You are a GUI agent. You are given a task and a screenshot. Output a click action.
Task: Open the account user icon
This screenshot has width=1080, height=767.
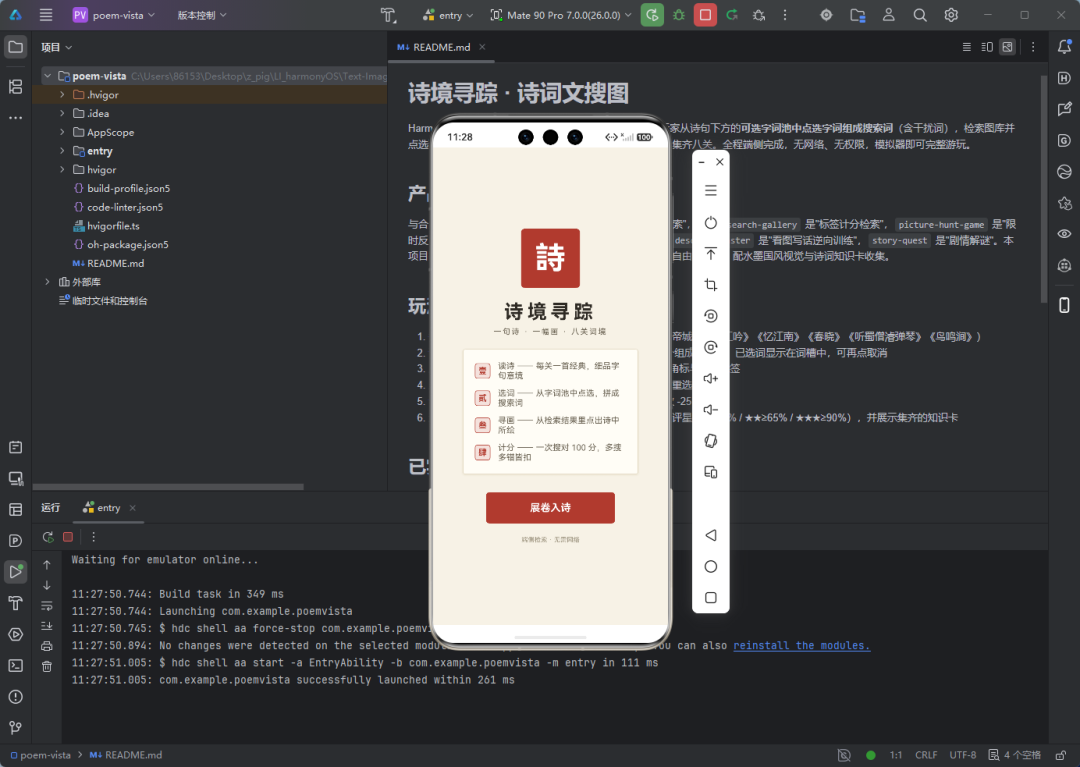click(889, 14)
